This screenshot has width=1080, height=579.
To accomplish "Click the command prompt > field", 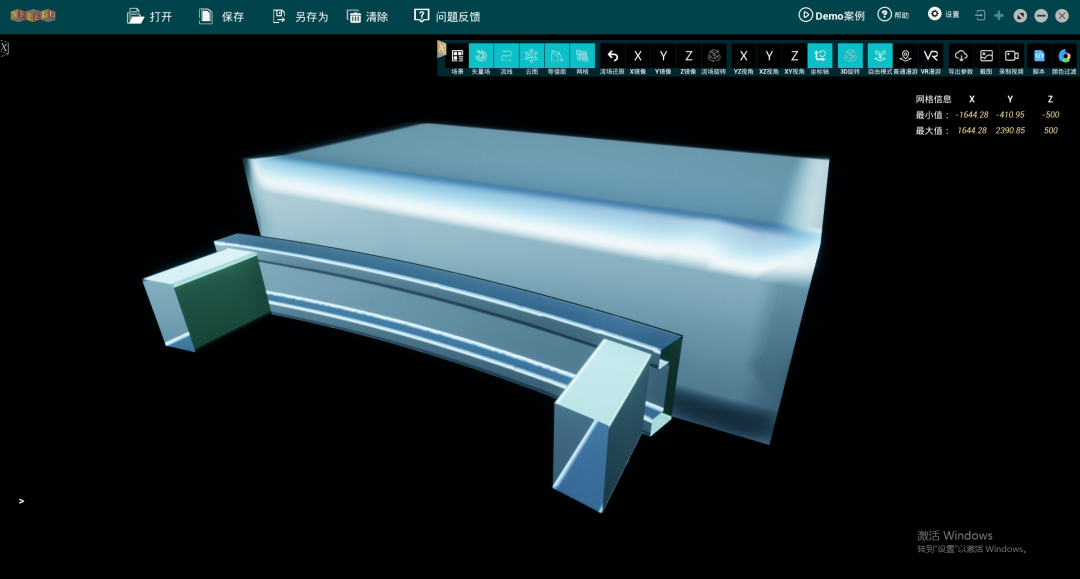I will 21,501.
